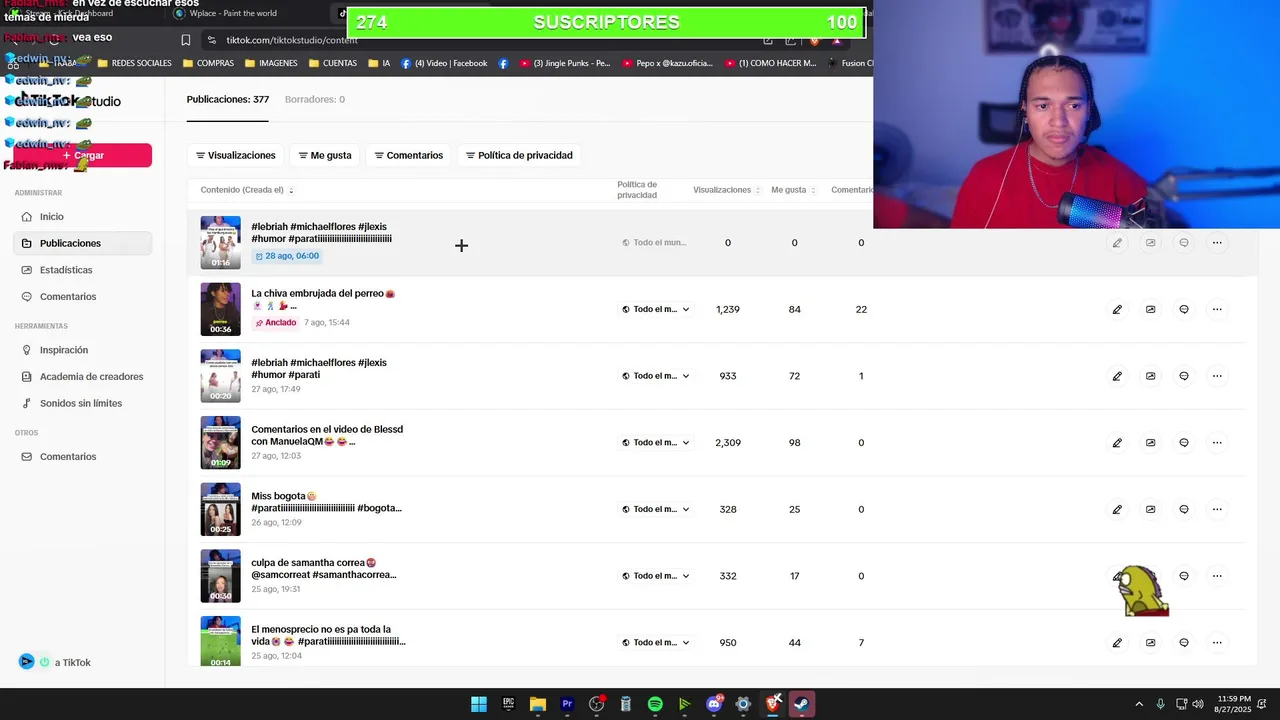View comments on the 933-views #lebriah post
This screenshot has height=720, width=1280.
point(1184,376)
